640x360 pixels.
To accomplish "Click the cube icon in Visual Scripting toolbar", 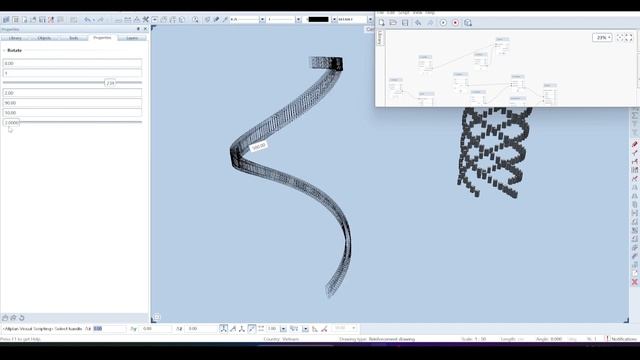I will (x=468, y=23).
